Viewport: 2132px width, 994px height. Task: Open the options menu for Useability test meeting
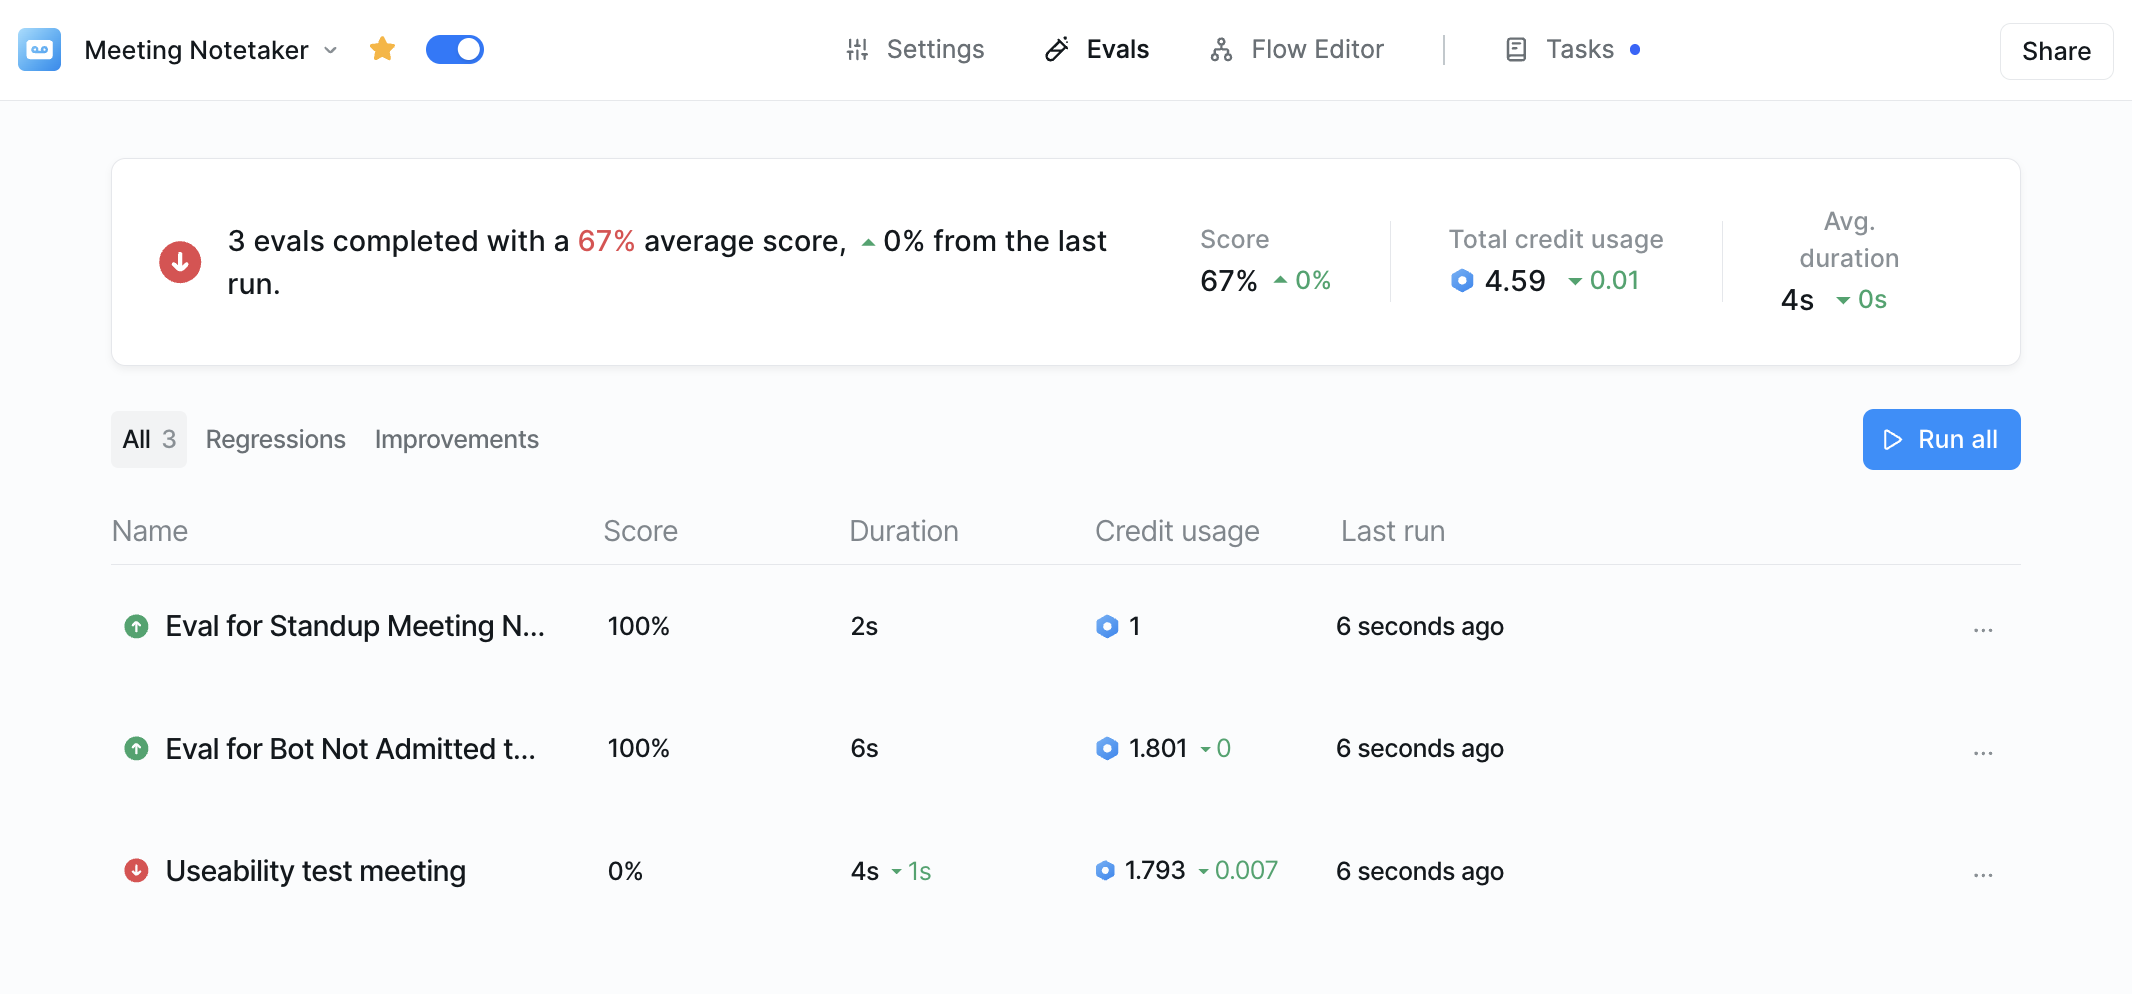1983,873
